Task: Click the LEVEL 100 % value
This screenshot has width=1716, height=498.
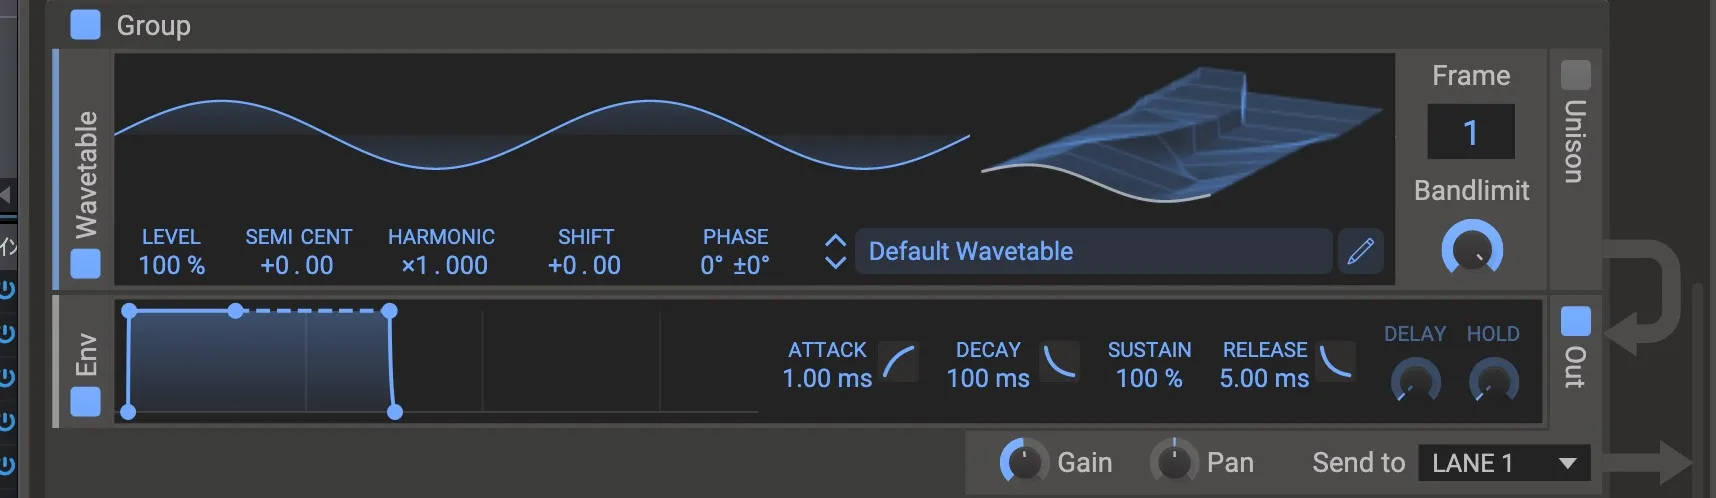Action: [x=171, y=265]
